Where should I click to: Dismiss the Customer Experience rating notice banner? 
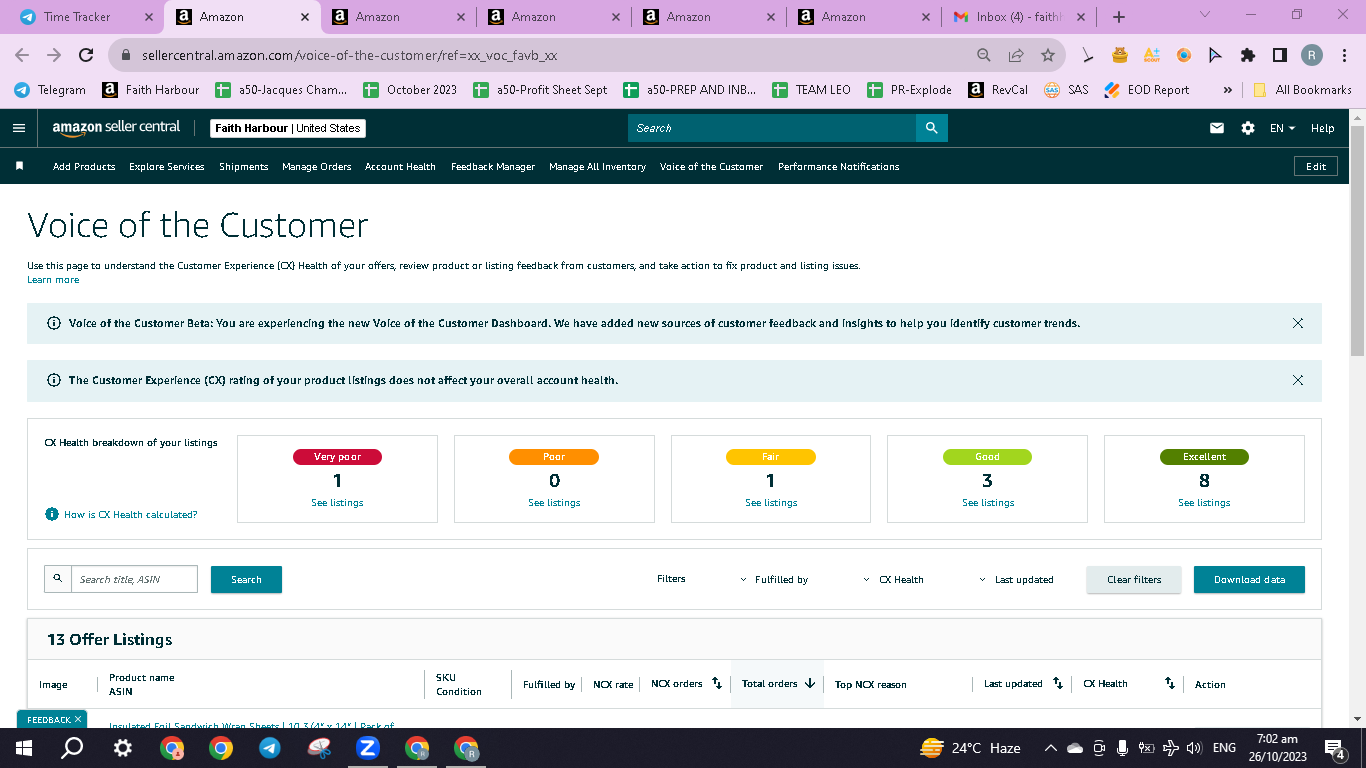[x=1298, y=380]
